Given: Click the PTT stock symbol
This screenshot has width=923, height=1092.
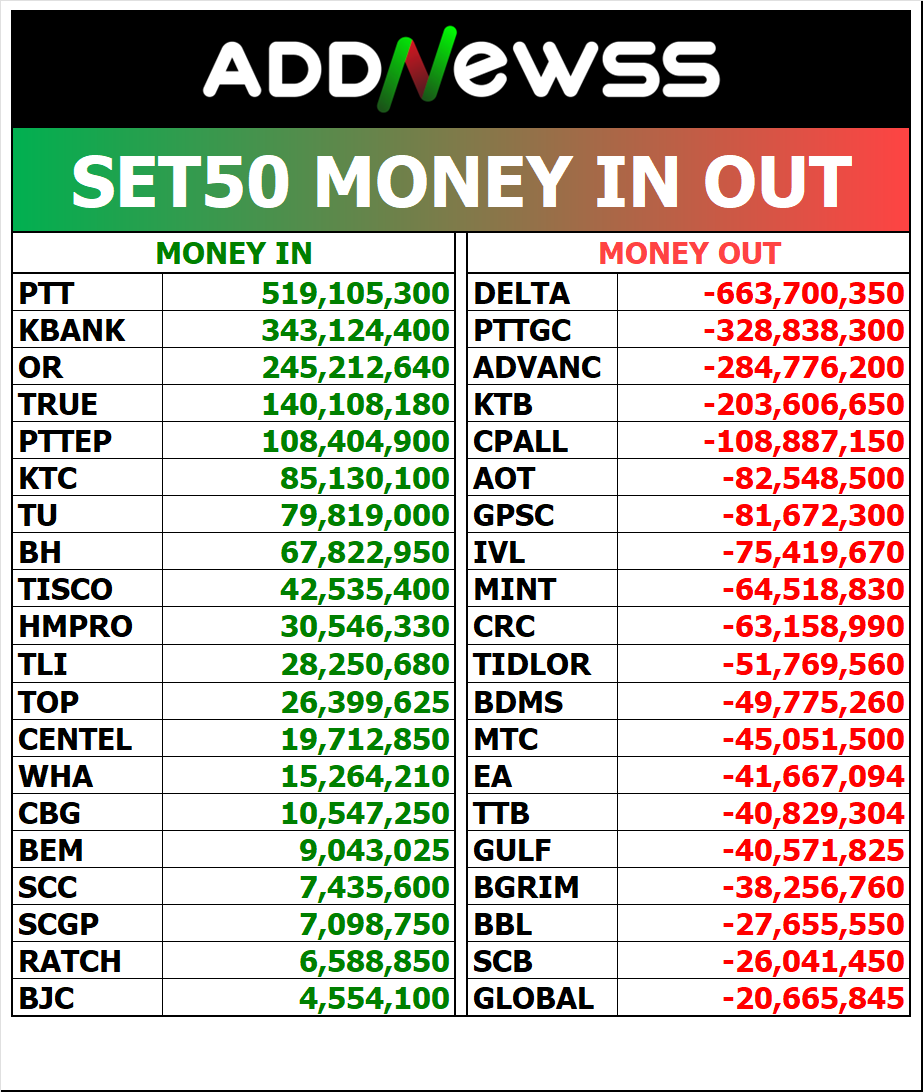Looking at the screenshot, I should pos(47,293).
